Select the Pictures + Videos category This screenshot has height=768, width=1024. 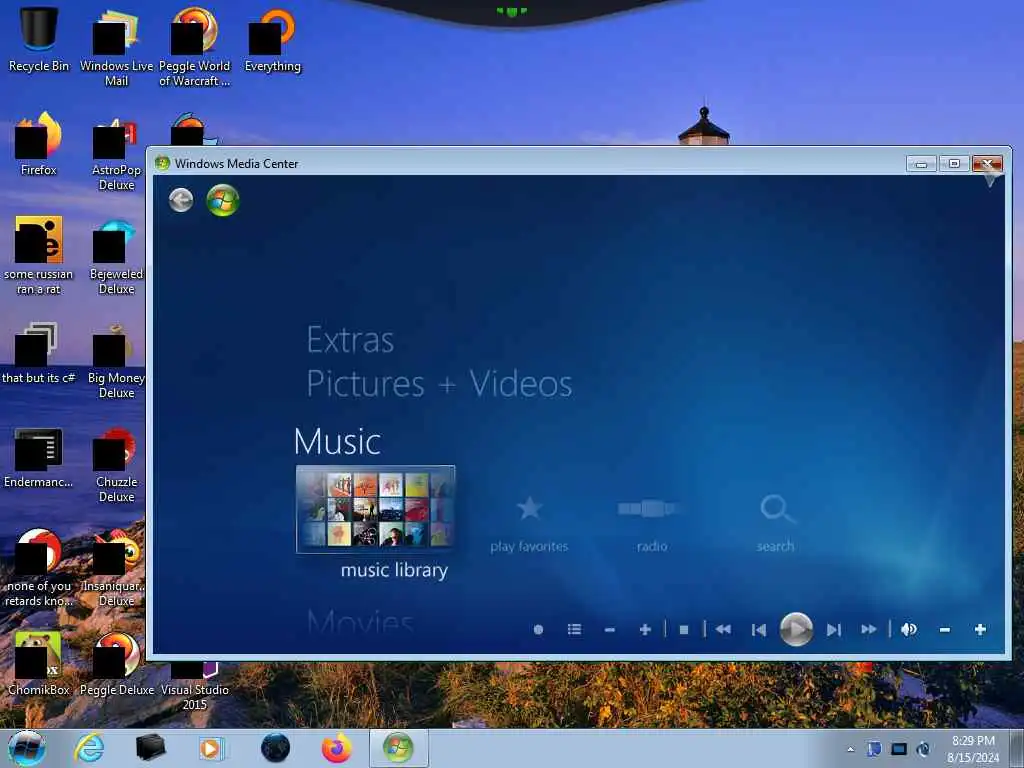pyautogui.click(x=440, y=383)
